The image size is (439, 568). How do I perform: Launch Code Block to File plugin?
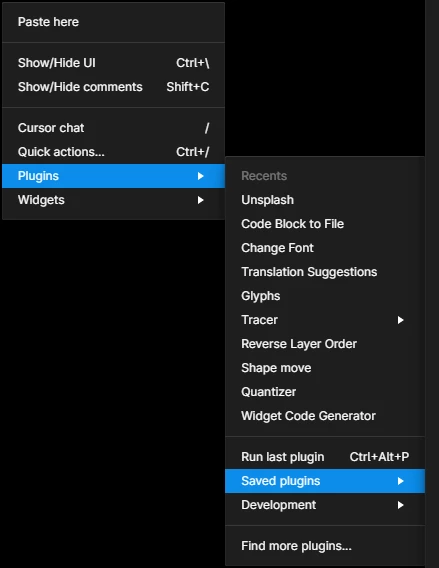[325, 224]
